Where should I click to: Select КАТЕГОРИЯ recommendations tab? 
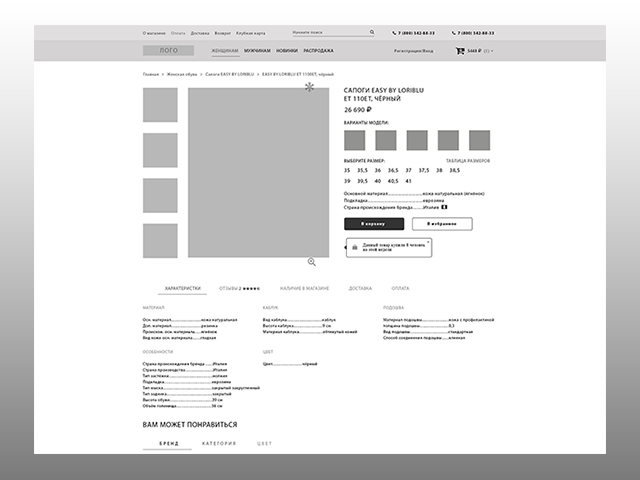pyautogui.click(x=219, y=444)
